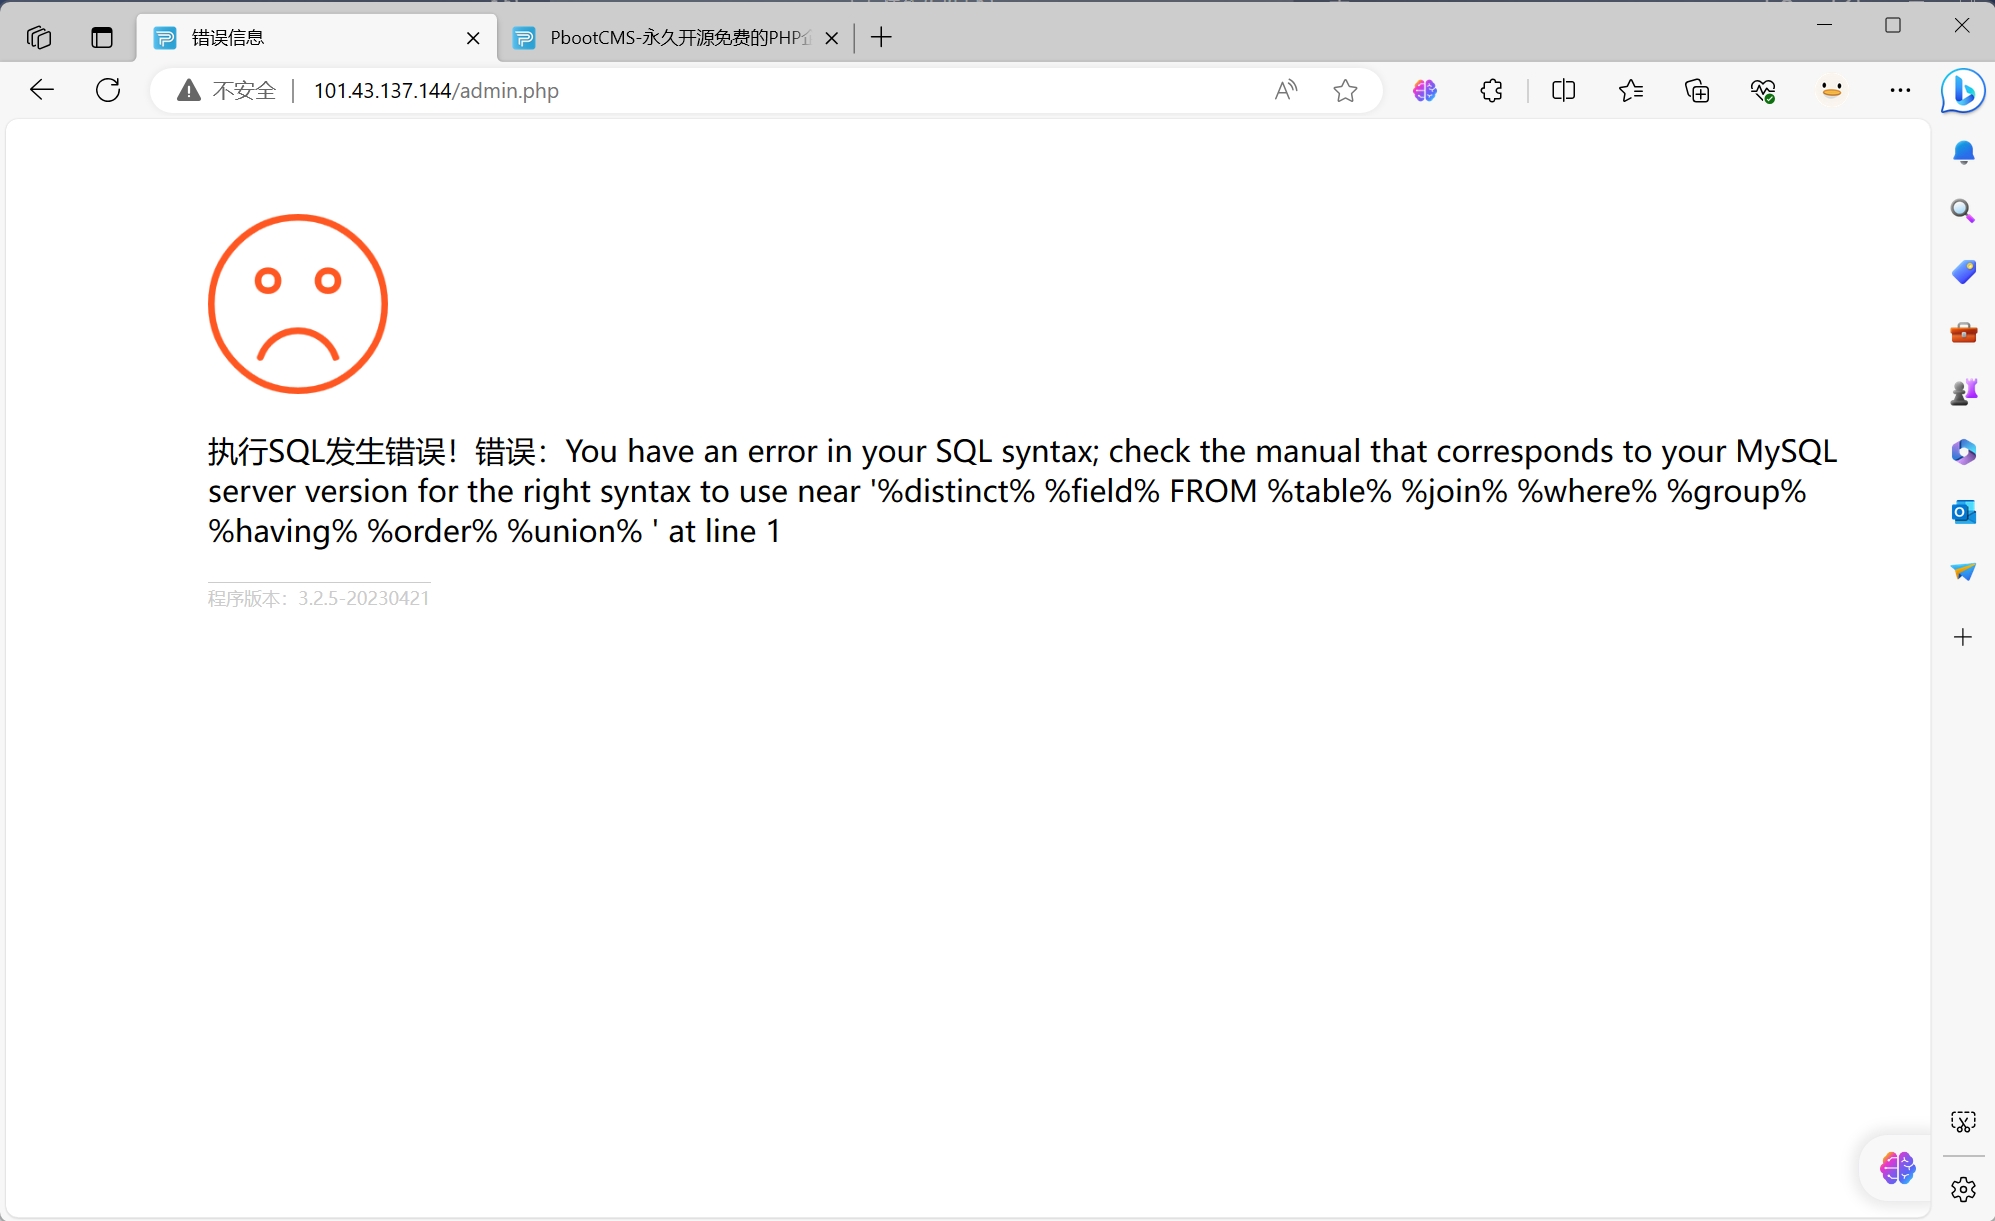Add this page to favorites star
This screenshot has width=1995, height=1221.
(1345, 90)
